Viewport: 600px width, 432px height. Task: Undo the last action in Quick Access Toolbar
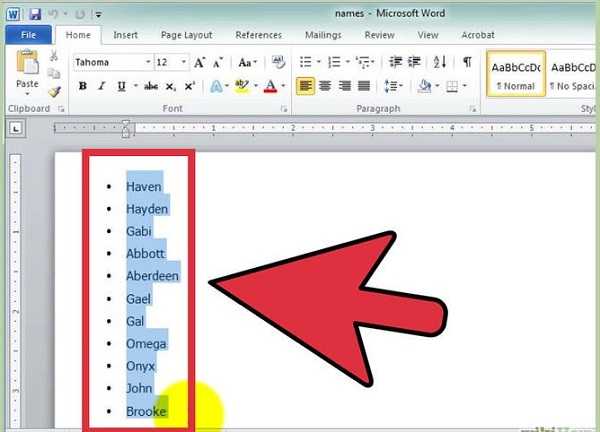[53, 15]
